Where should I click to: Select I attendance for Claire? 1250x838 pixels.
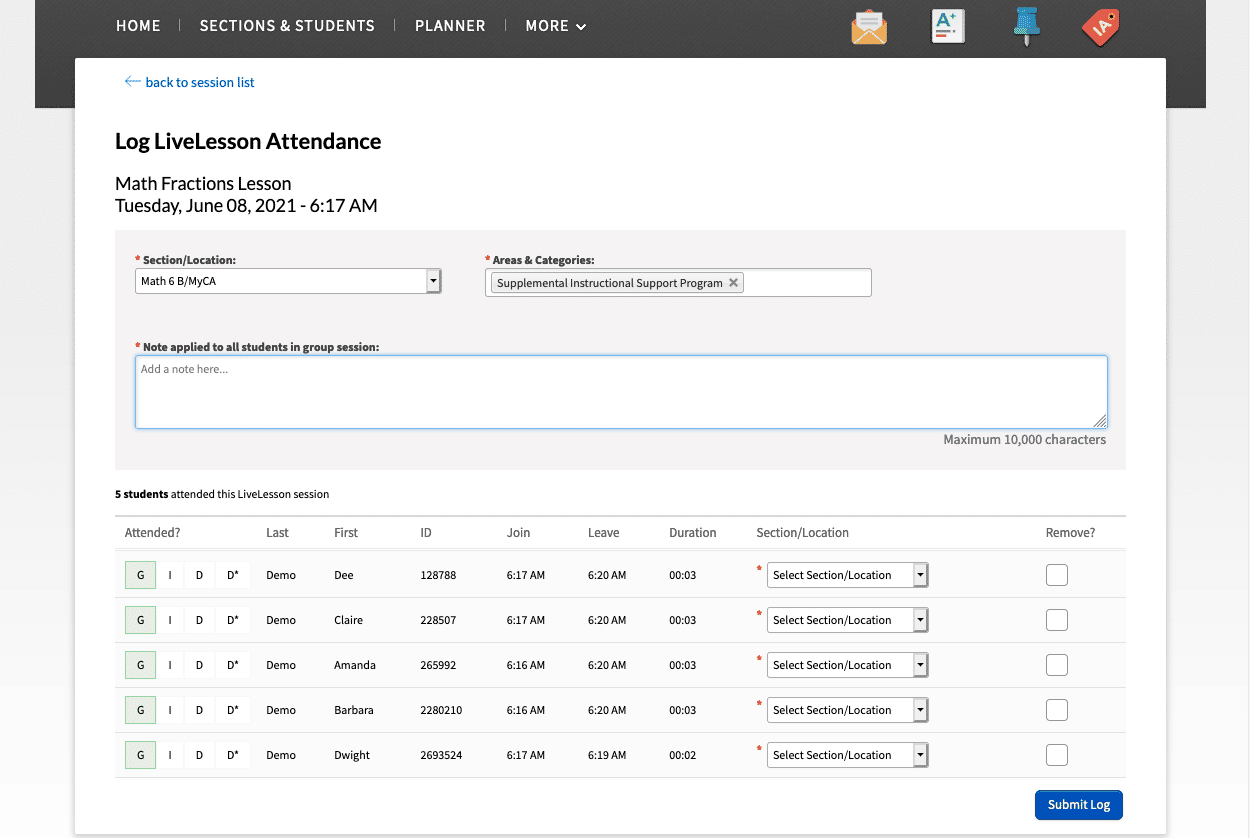[170, 620]
